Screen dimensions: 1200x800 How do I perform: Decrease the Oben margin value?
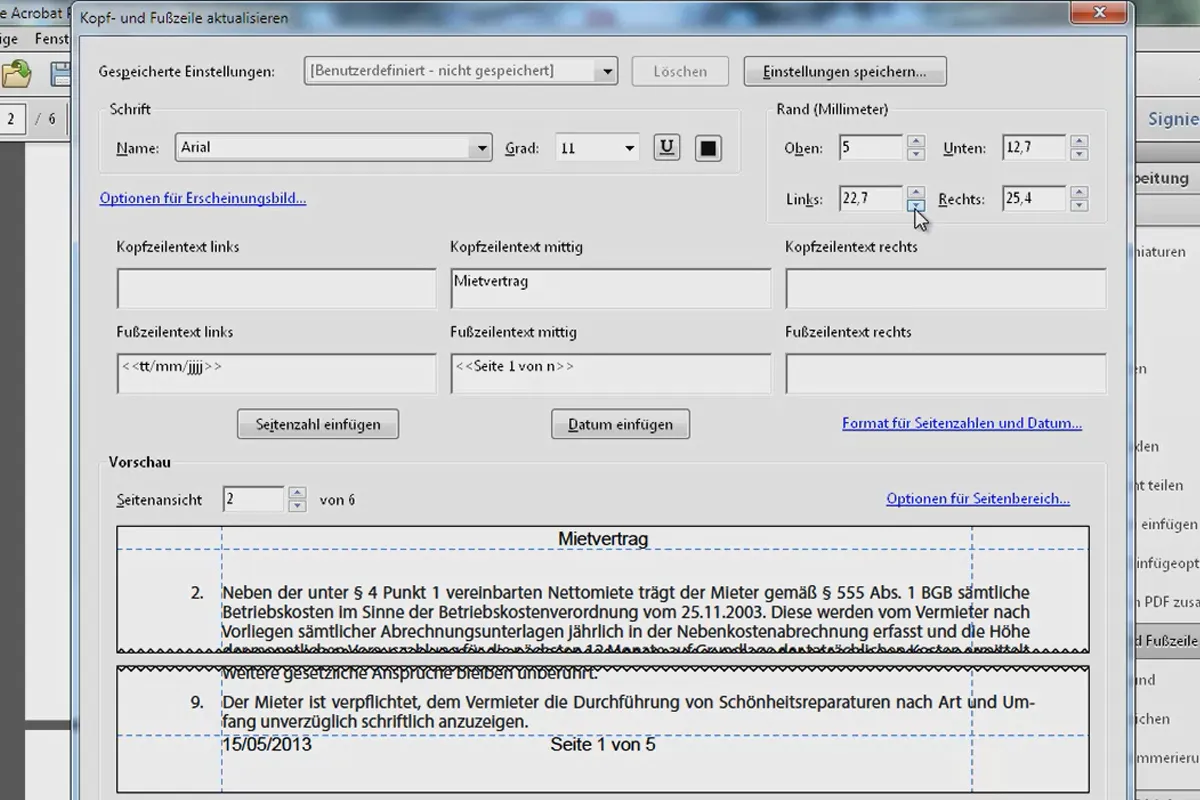pyautogui.click(x=916, y=154)
